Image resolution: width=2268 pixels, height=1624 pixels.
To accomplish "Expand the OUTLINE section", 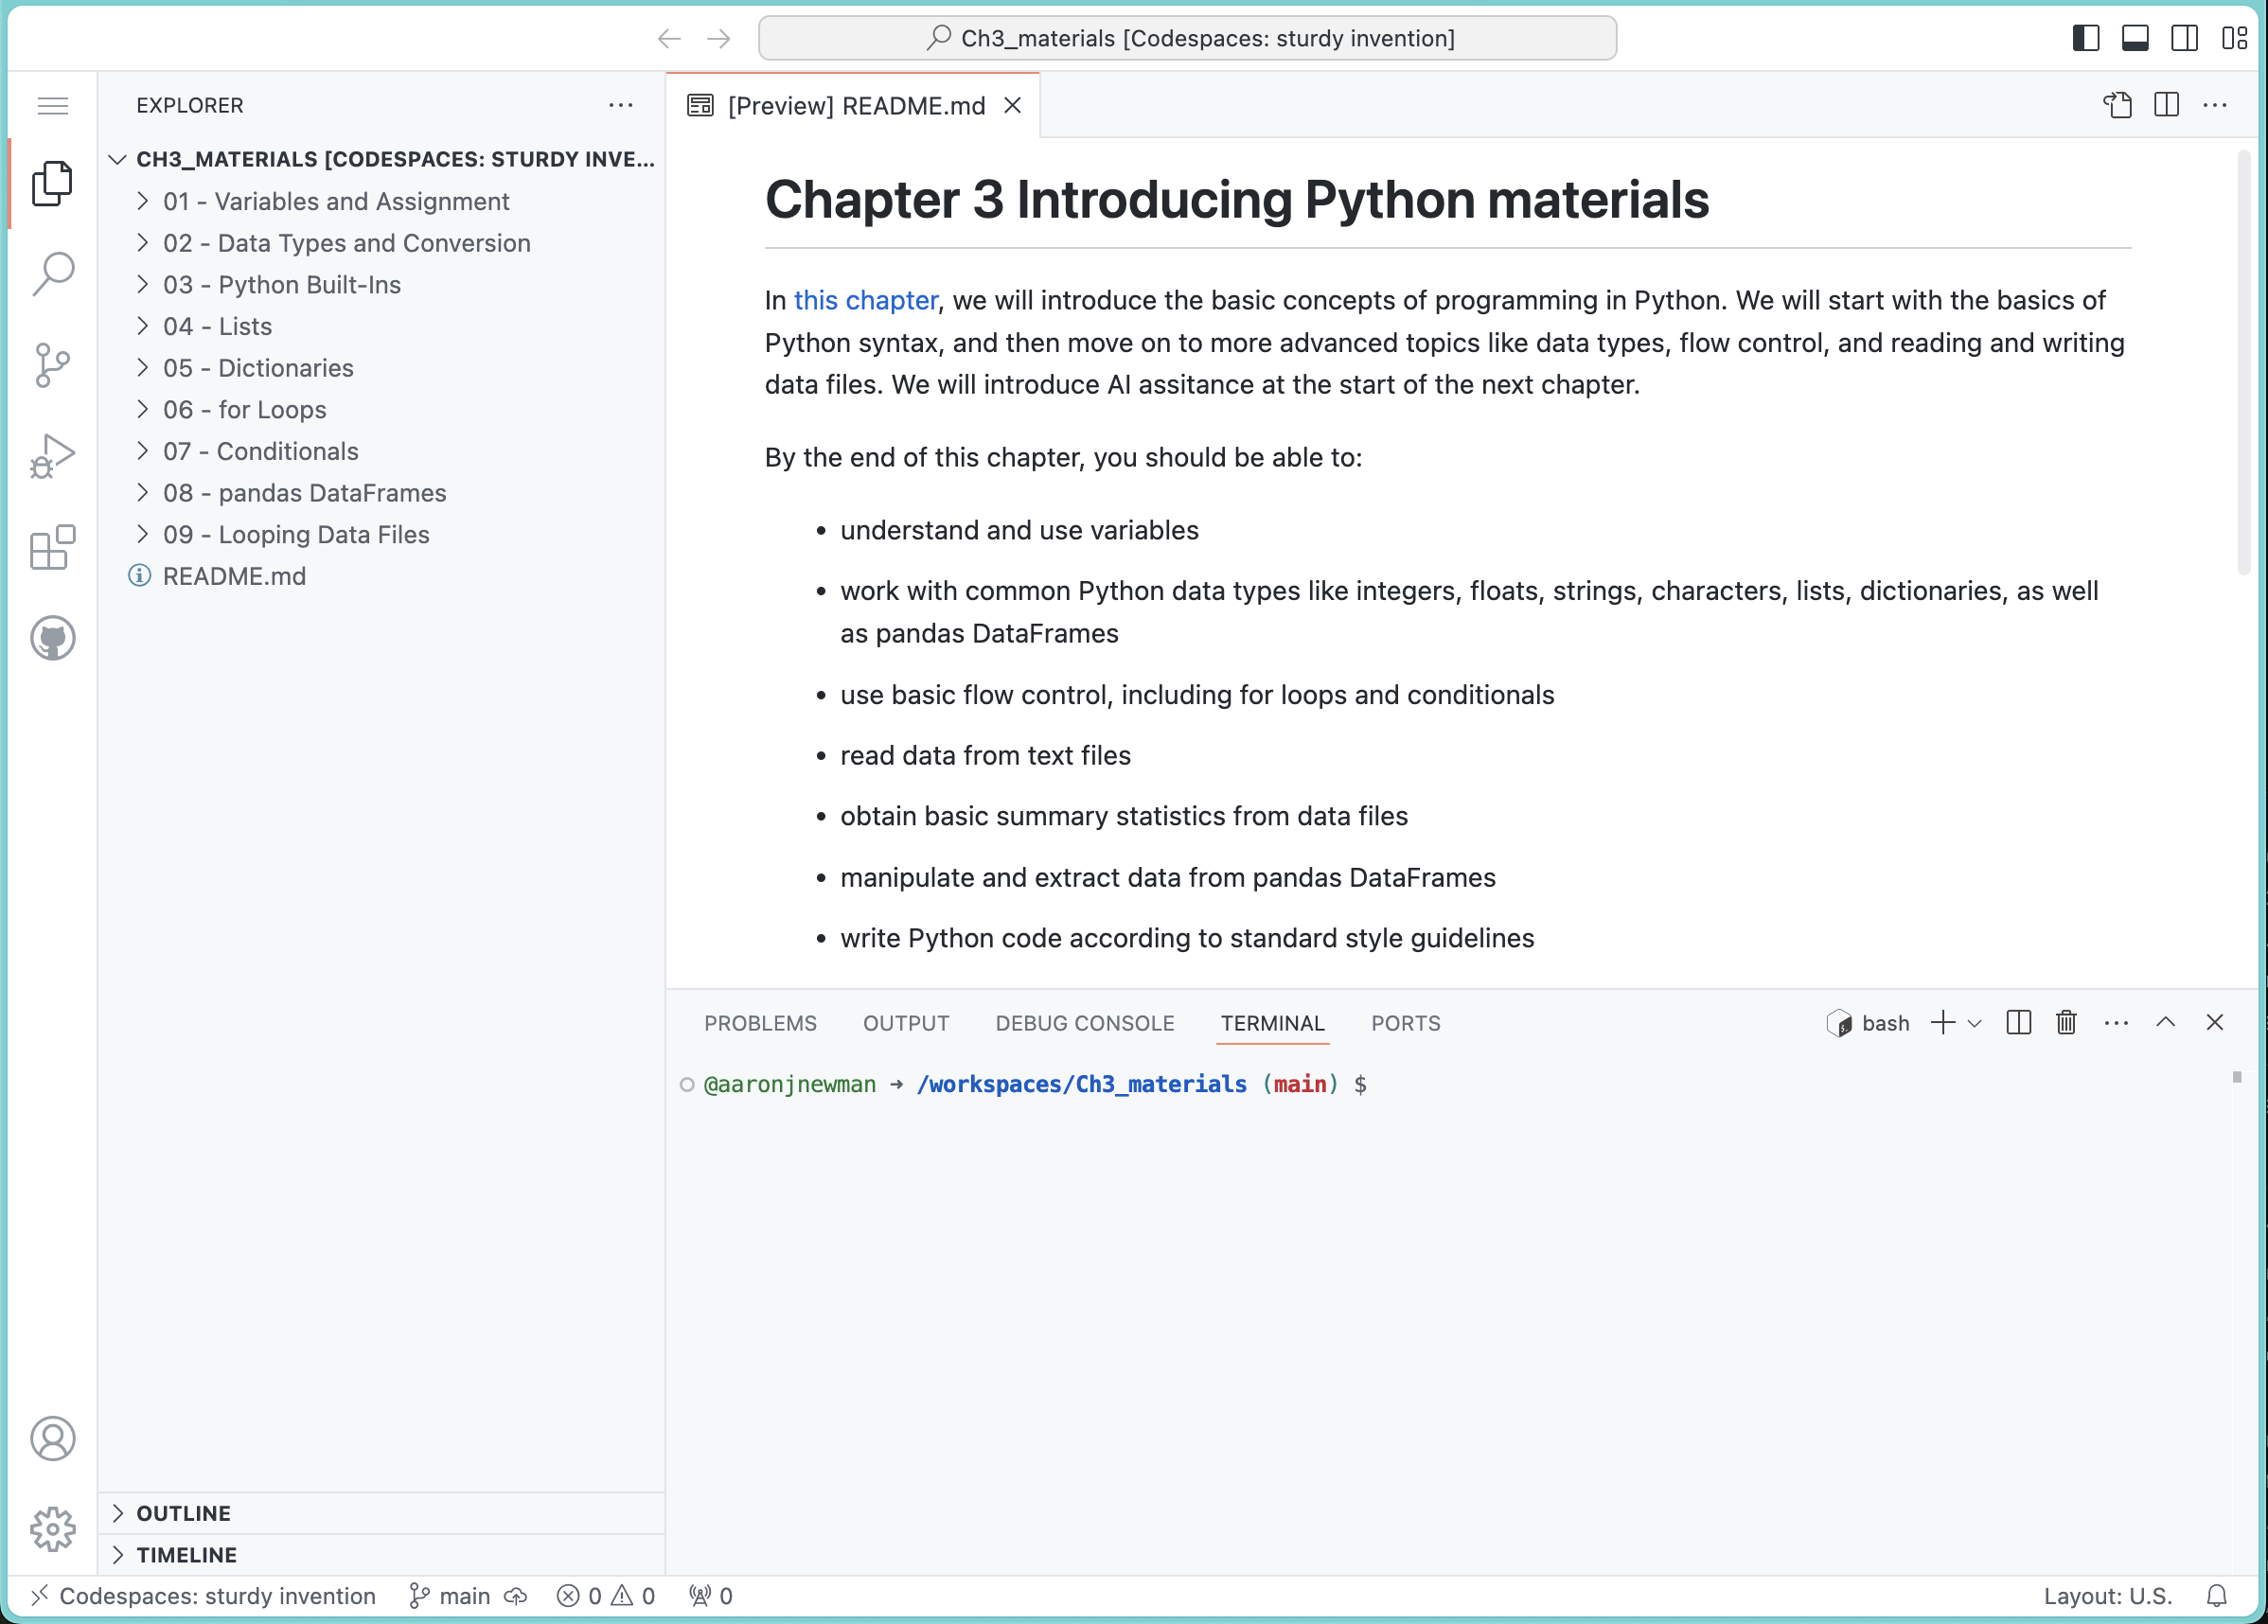I will coord(183,1513).
